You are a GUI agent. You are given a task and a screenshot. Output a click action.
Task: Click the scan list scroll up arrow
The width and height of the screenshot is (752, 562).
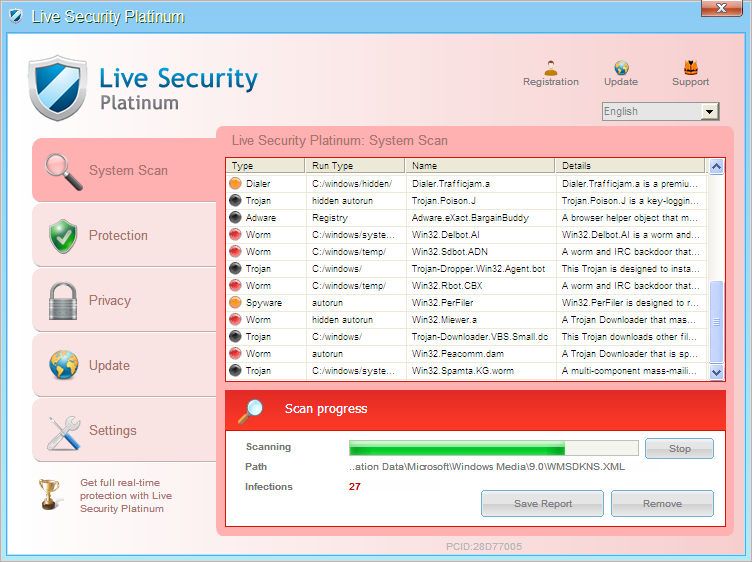(716, 167)
